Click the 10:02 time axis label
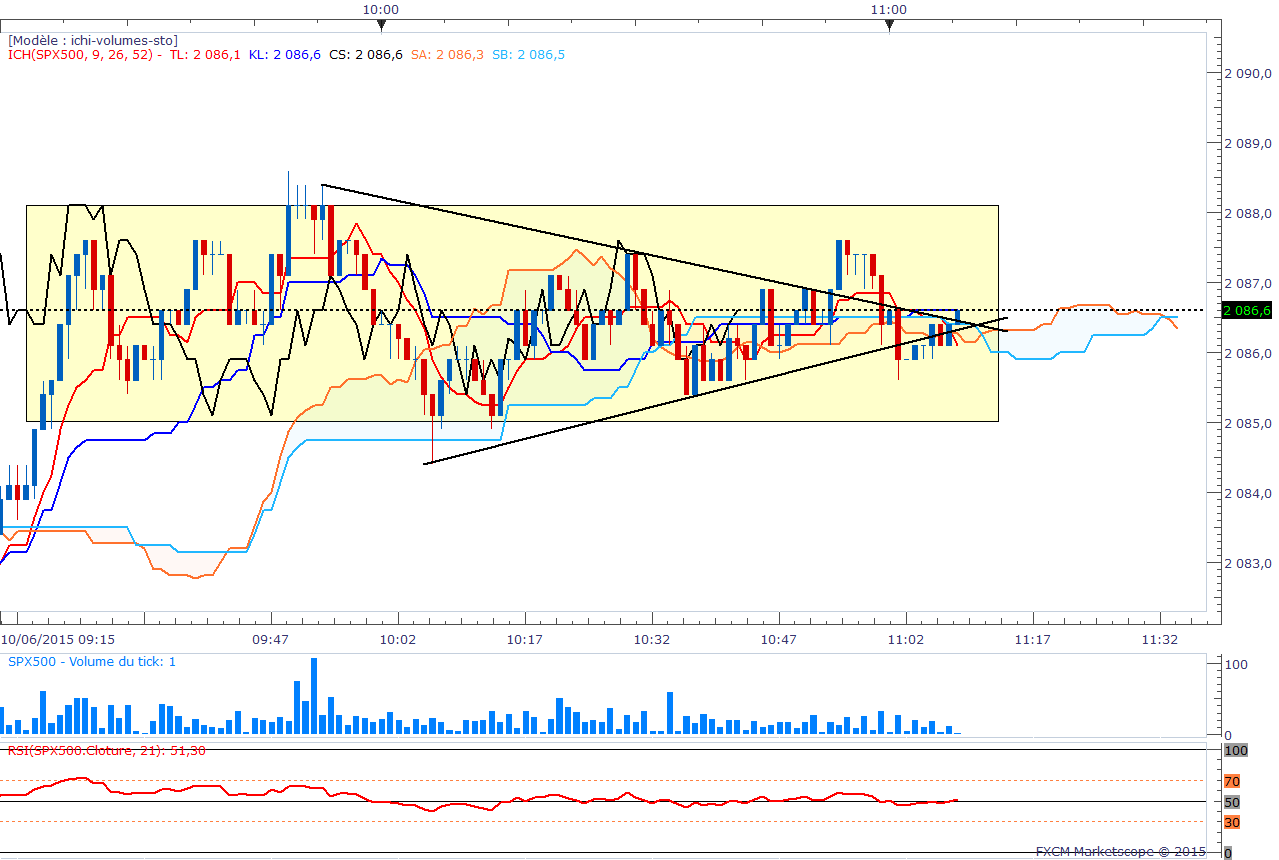Viewport: 1279px width, 860px height. point(398,638)
